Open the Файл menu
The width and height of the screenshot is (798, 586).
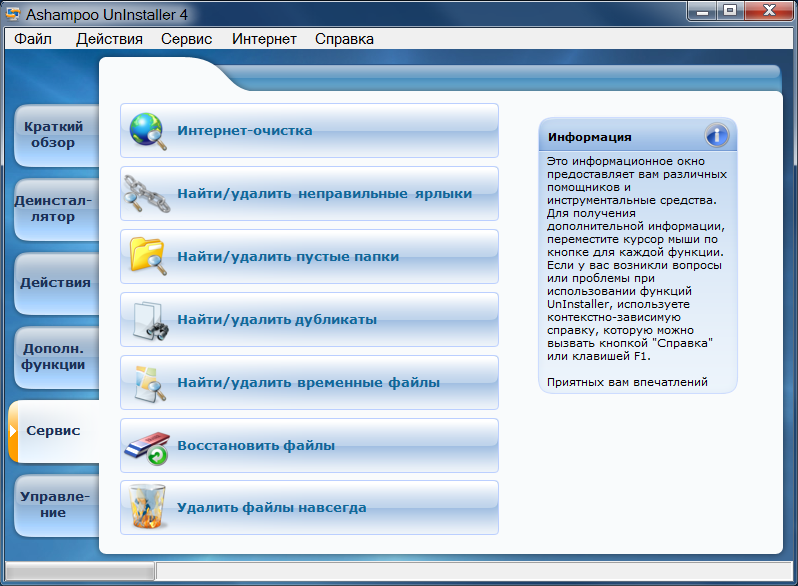(33, 39)
